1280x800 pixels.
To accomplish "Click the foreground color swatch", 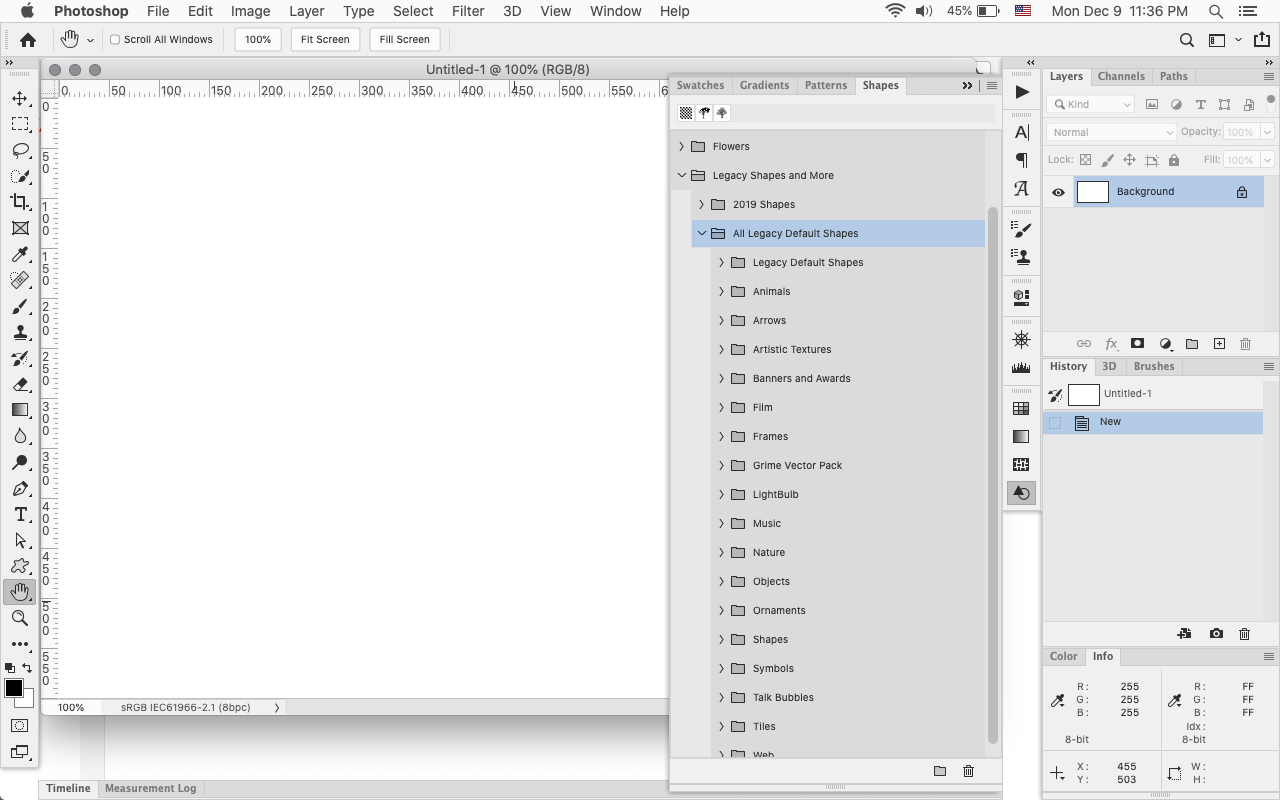I will click(x=14, y=689).
